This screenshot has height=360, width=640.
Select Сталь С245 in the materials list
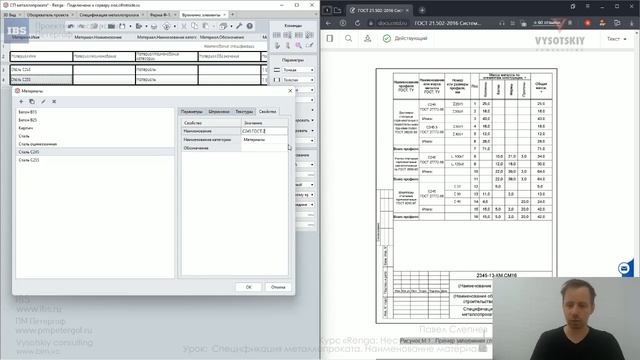(x=95, y=152)
